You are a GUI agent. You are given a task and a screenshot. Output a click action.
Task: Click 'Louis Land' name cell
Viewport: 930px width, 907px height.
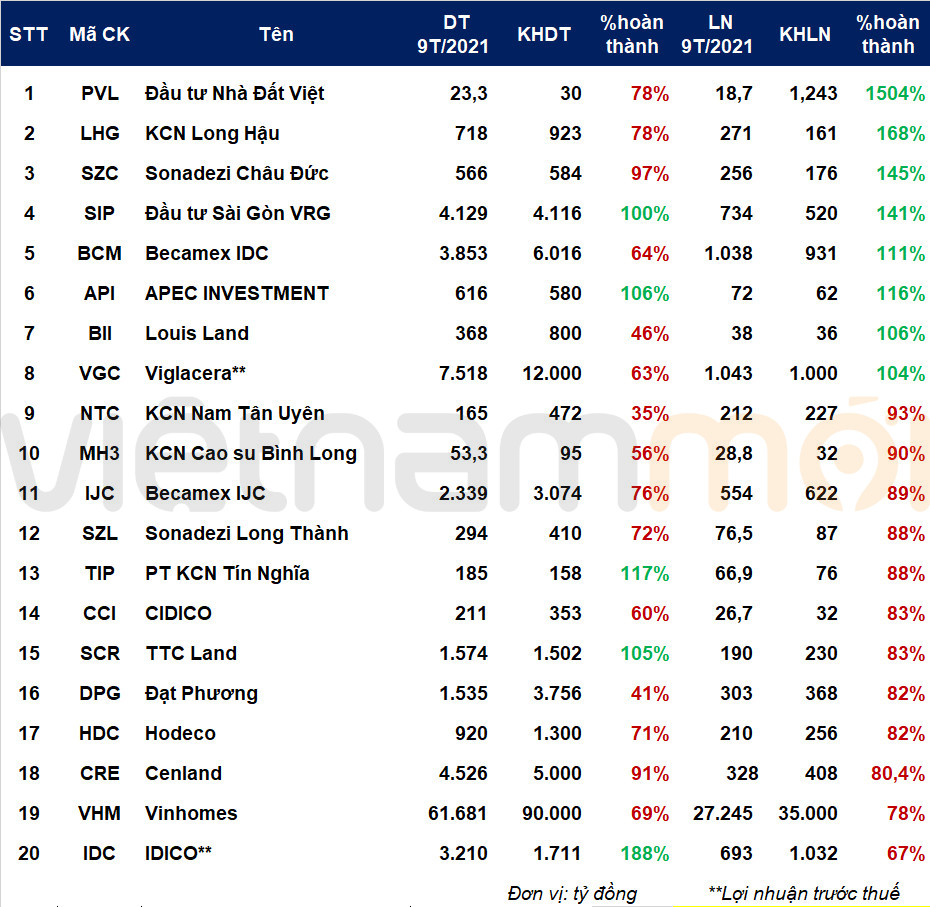pyautogui.click(x=197, y=333)
